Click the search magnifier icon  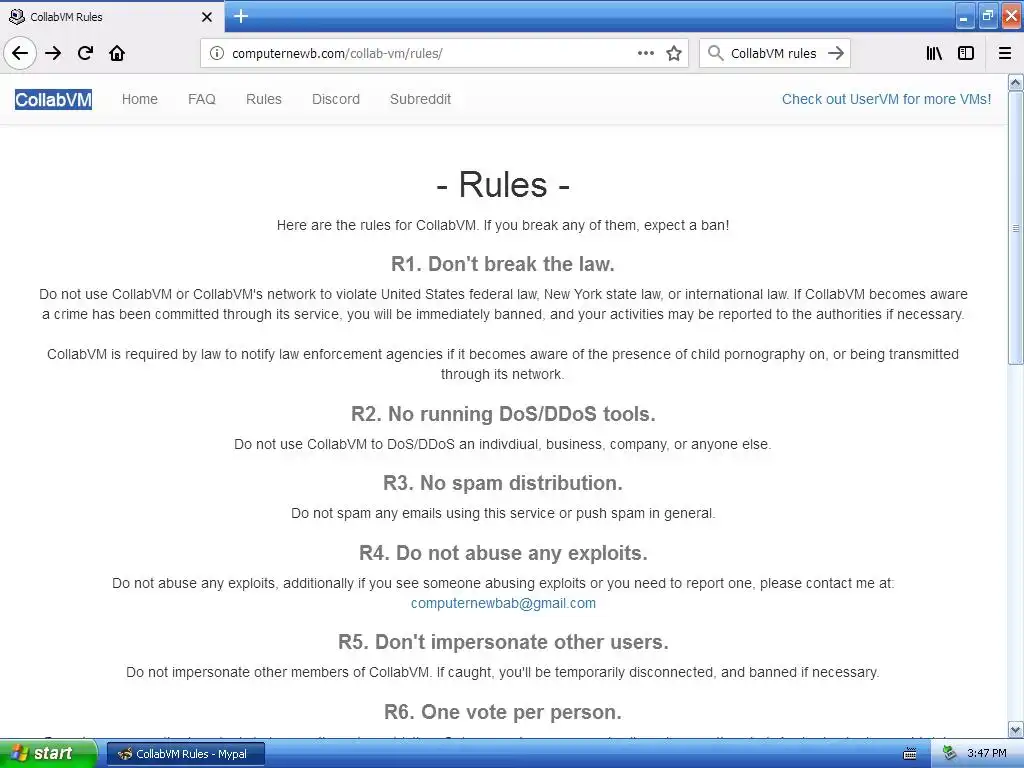pos(716,53)
